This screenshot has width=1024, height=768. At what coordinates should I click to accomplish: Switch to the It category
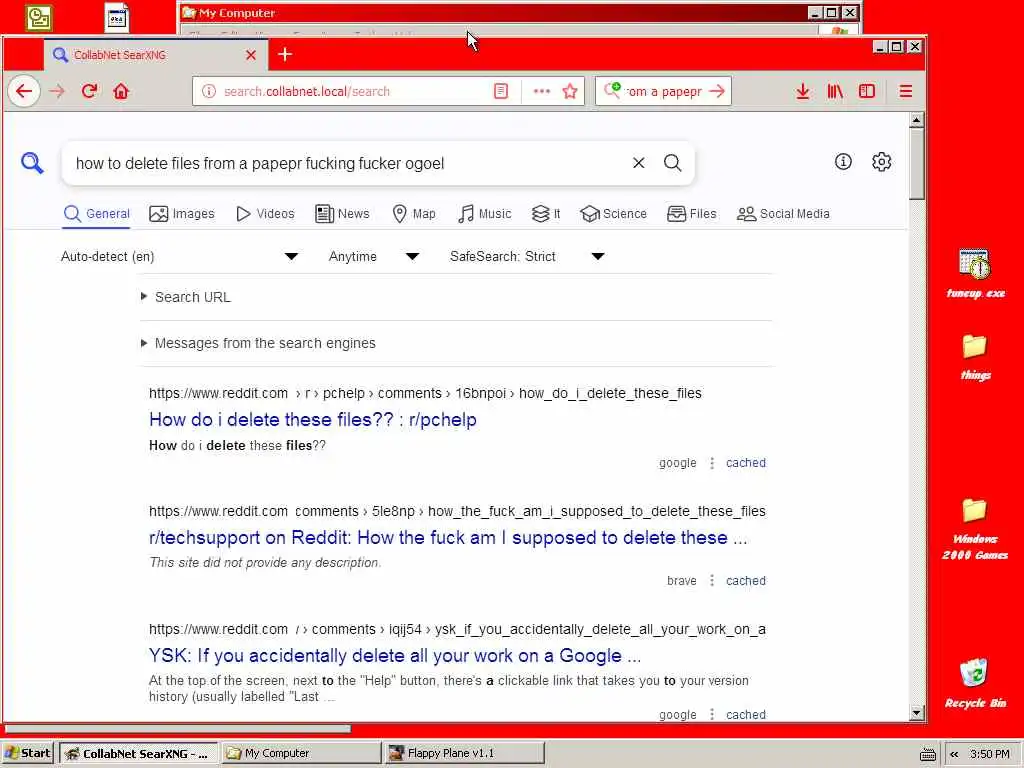tap(546, 214)
